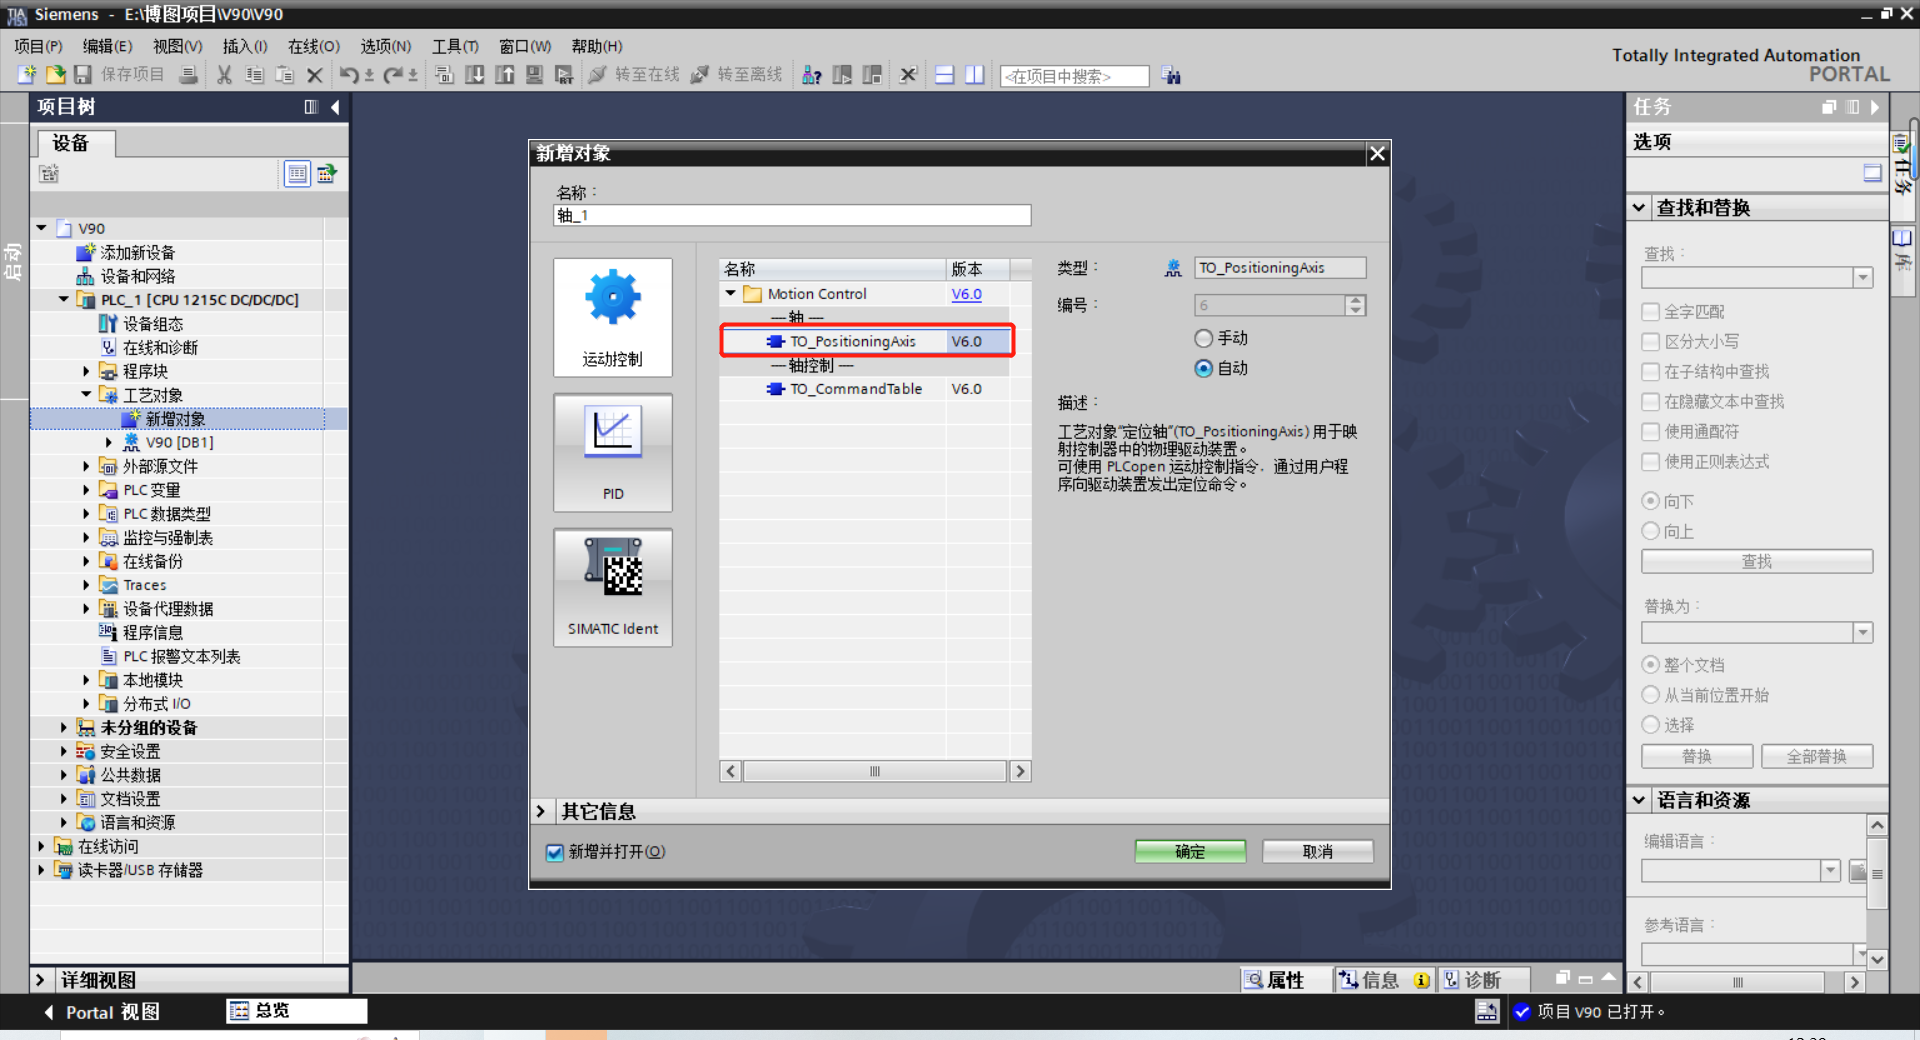Click the print toolbar icon
1920x1040 pixels.
click(188, 75)
